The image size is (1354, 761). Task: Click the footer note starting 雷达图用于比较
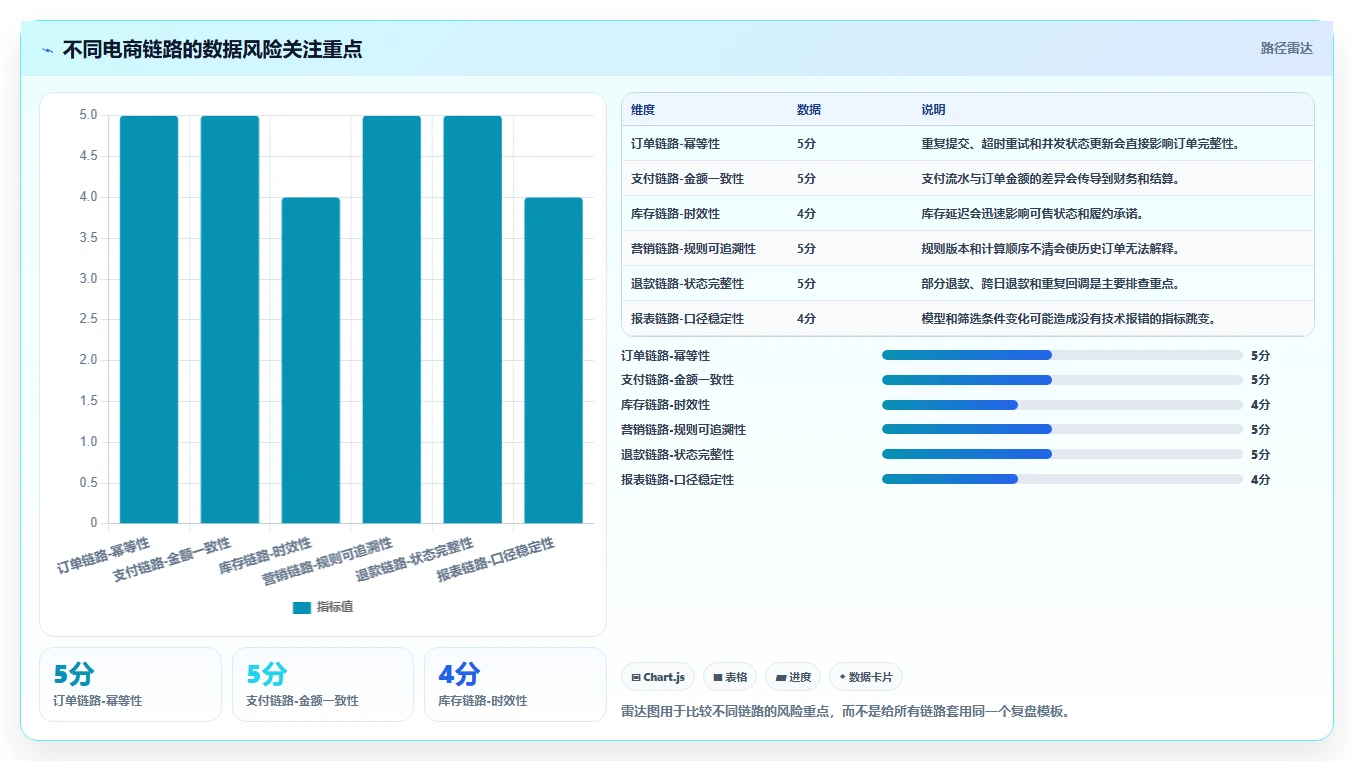(845, 712)
